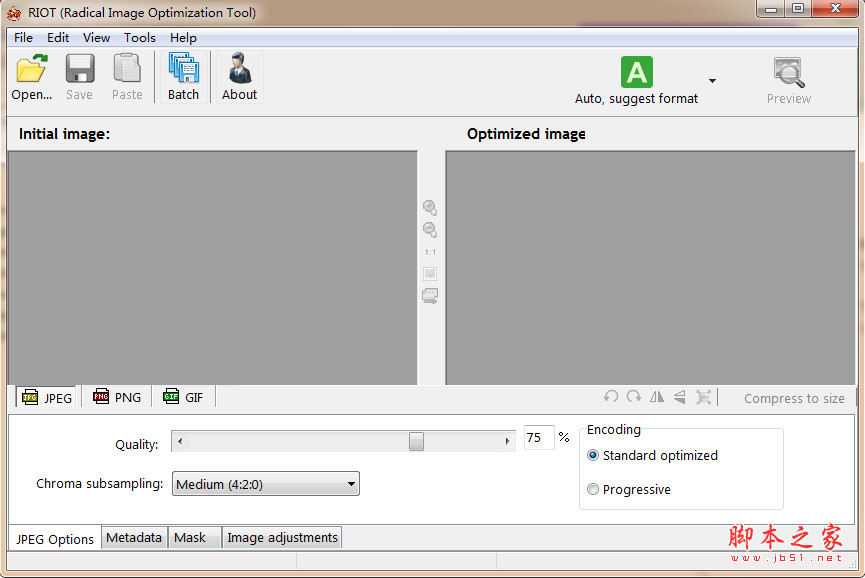Flip image vertically
The image size is (865, 578).
click(680, 397)
